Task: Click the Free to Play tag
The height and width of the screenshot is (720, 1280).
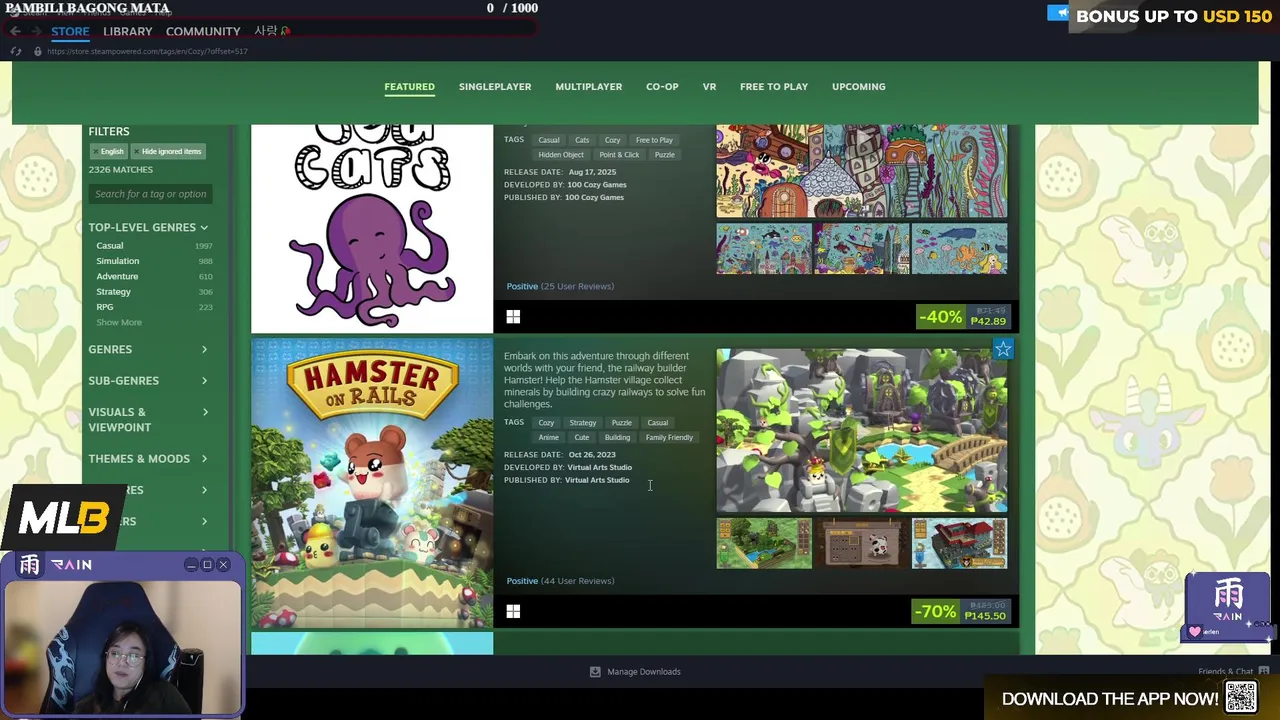Action: coord(654,140)
